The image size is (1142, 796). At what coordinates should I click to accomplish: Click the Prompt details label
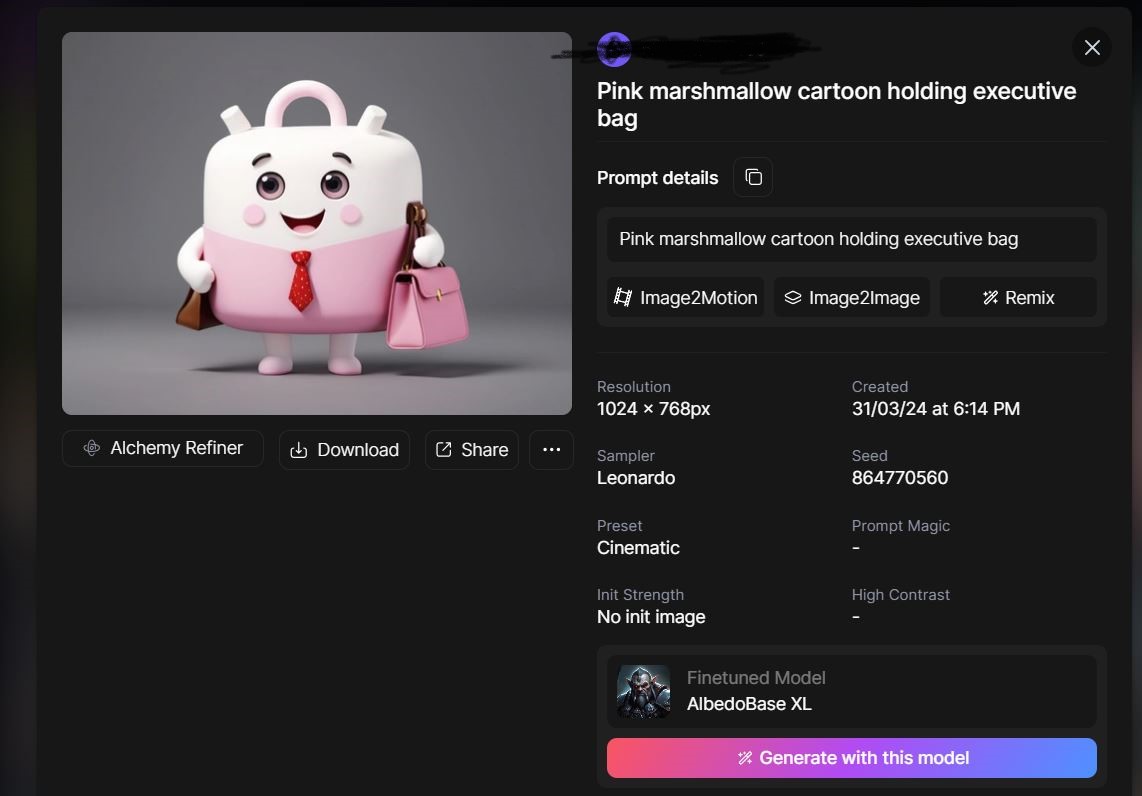(657, 178)
